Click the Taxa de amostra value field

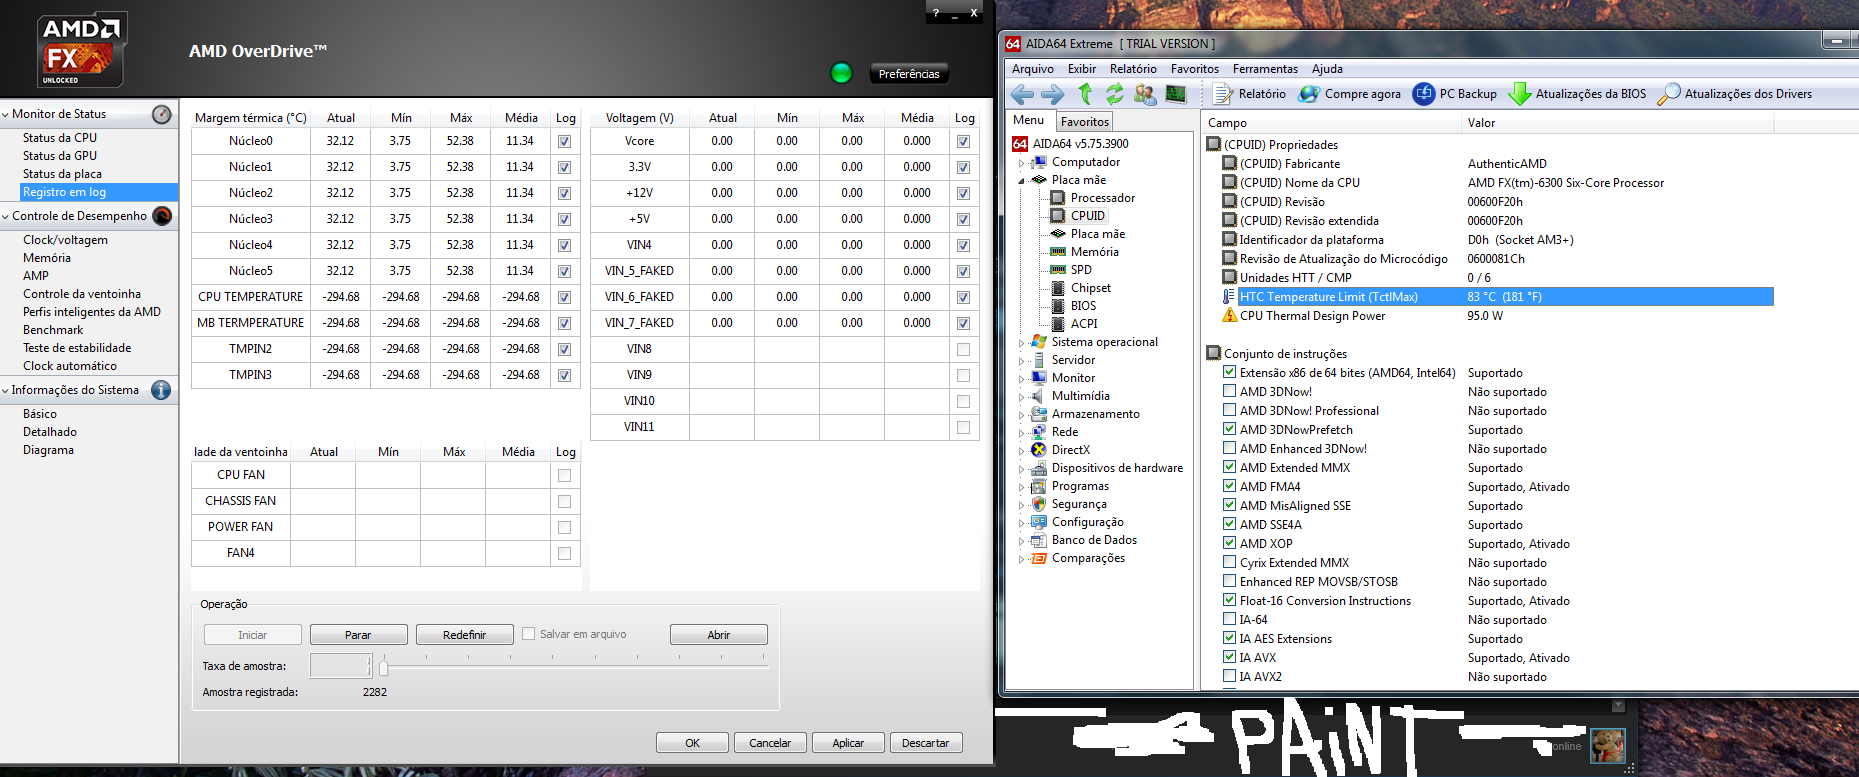[341, 666]
